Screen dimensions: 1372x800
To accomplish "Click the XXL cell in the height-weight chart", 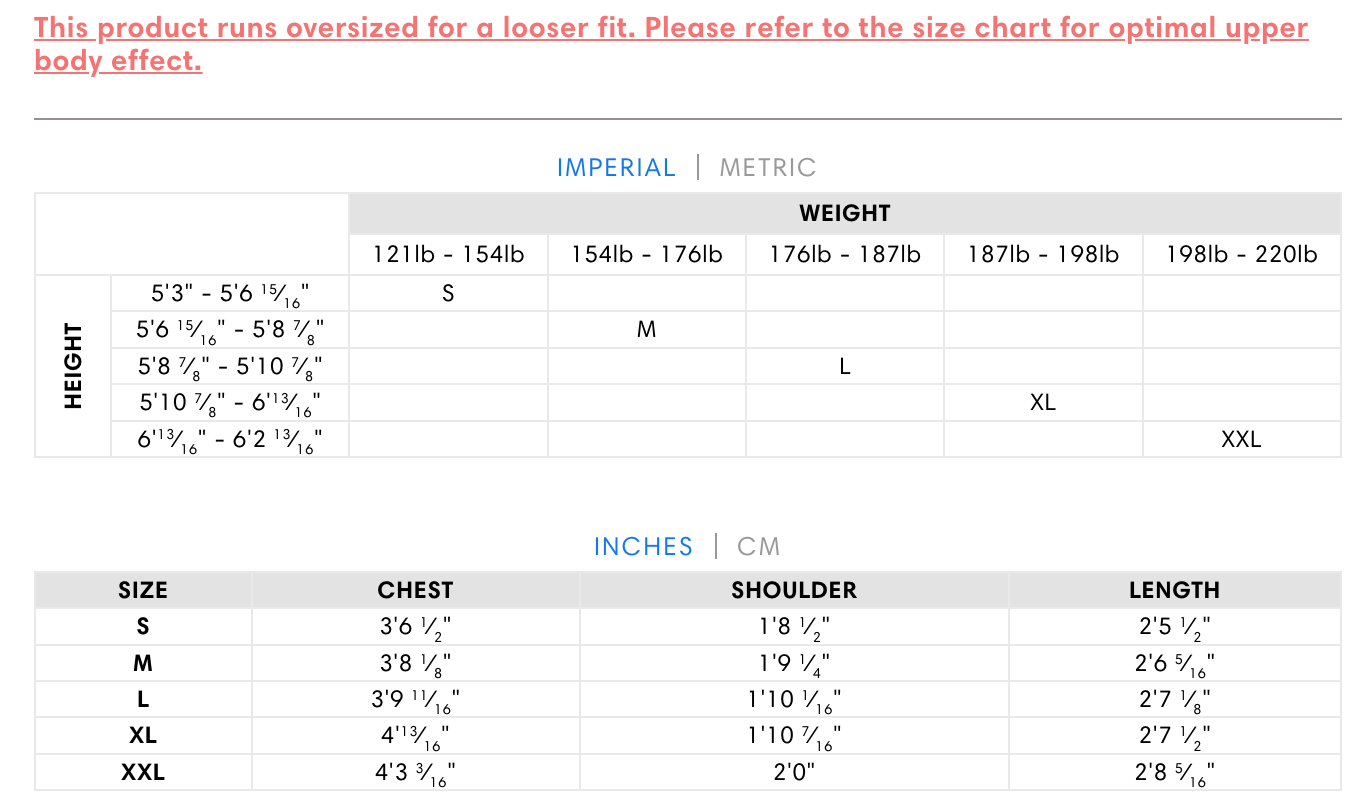I will point(1241,439).
